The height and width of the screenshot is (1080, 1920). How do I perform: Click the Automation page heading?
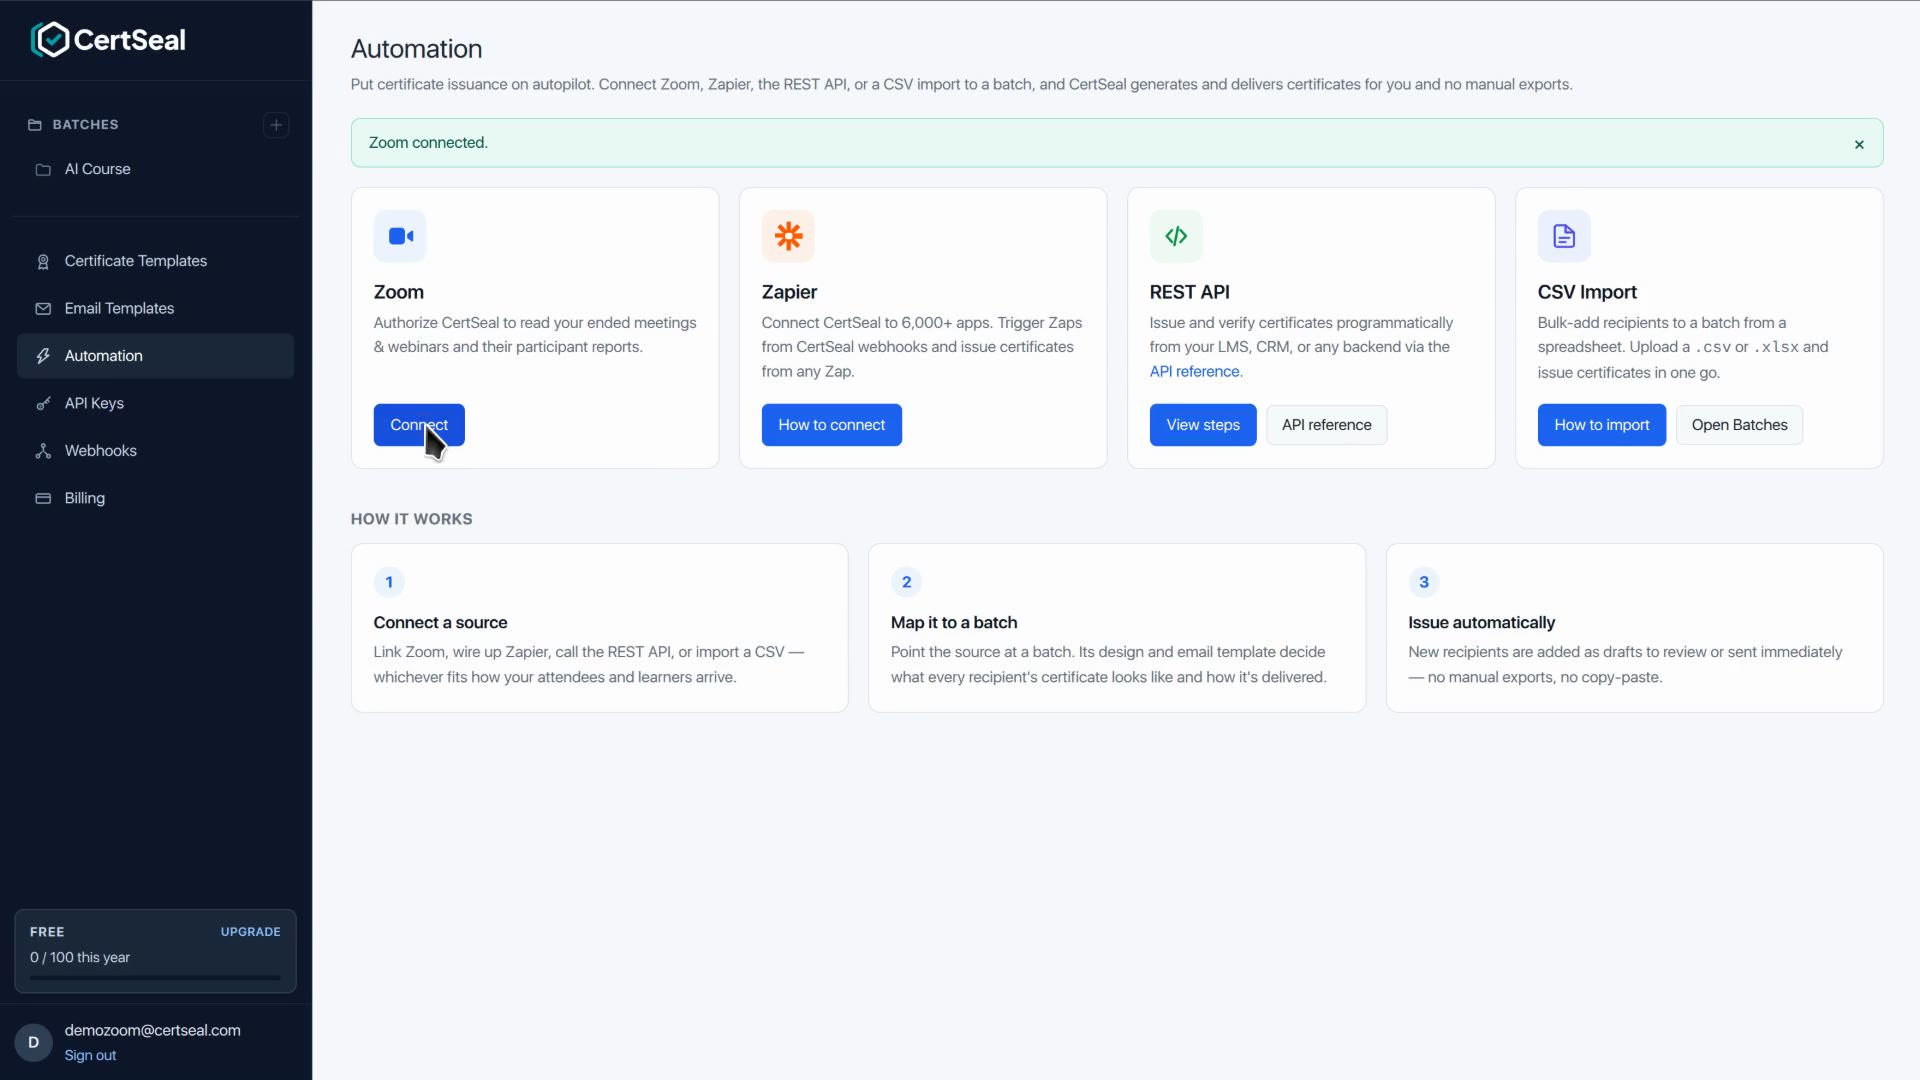[416, 49]
